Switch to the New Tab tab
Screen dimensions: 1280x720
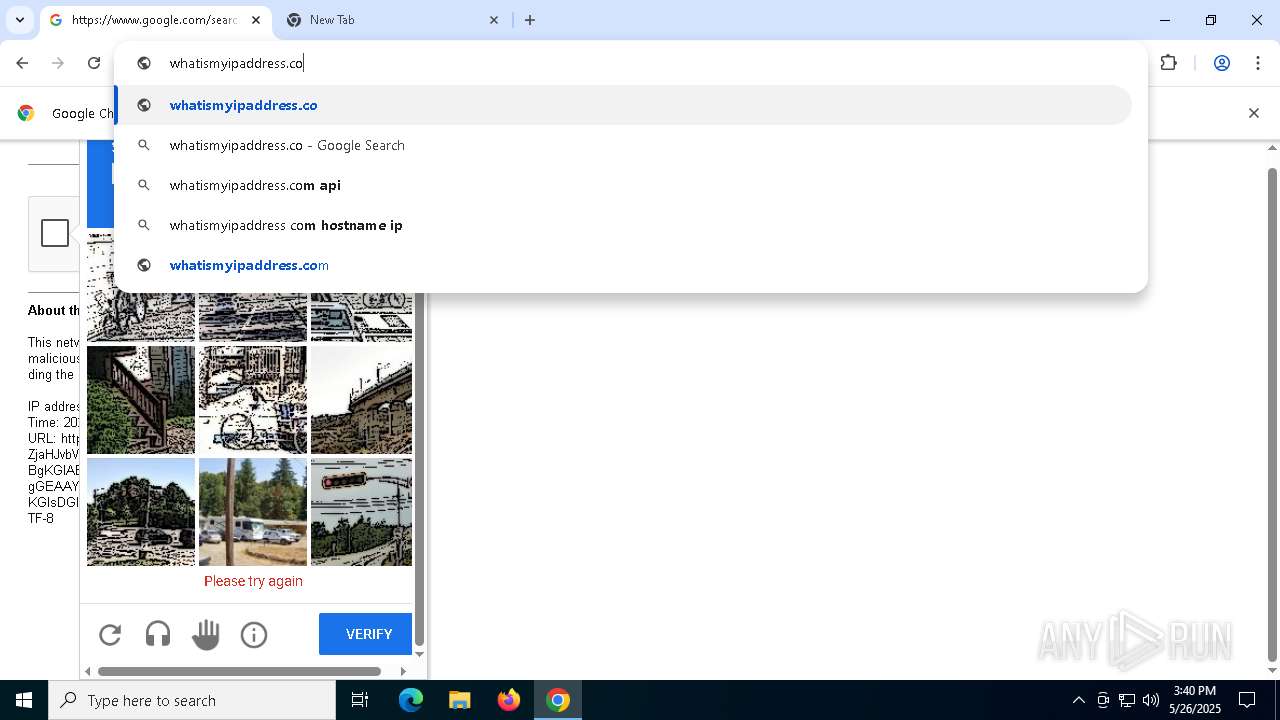coord(393,20)
